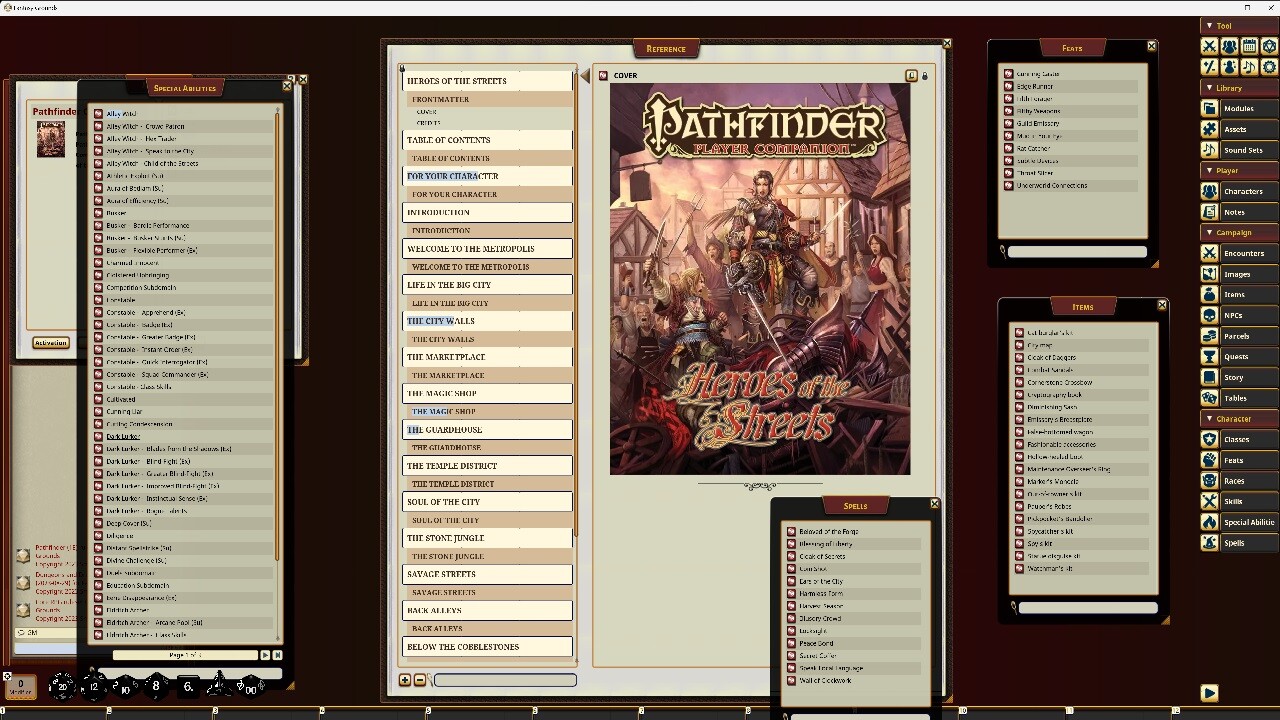
Task: Toggle the lock on the Reference window
Action: 924,75
